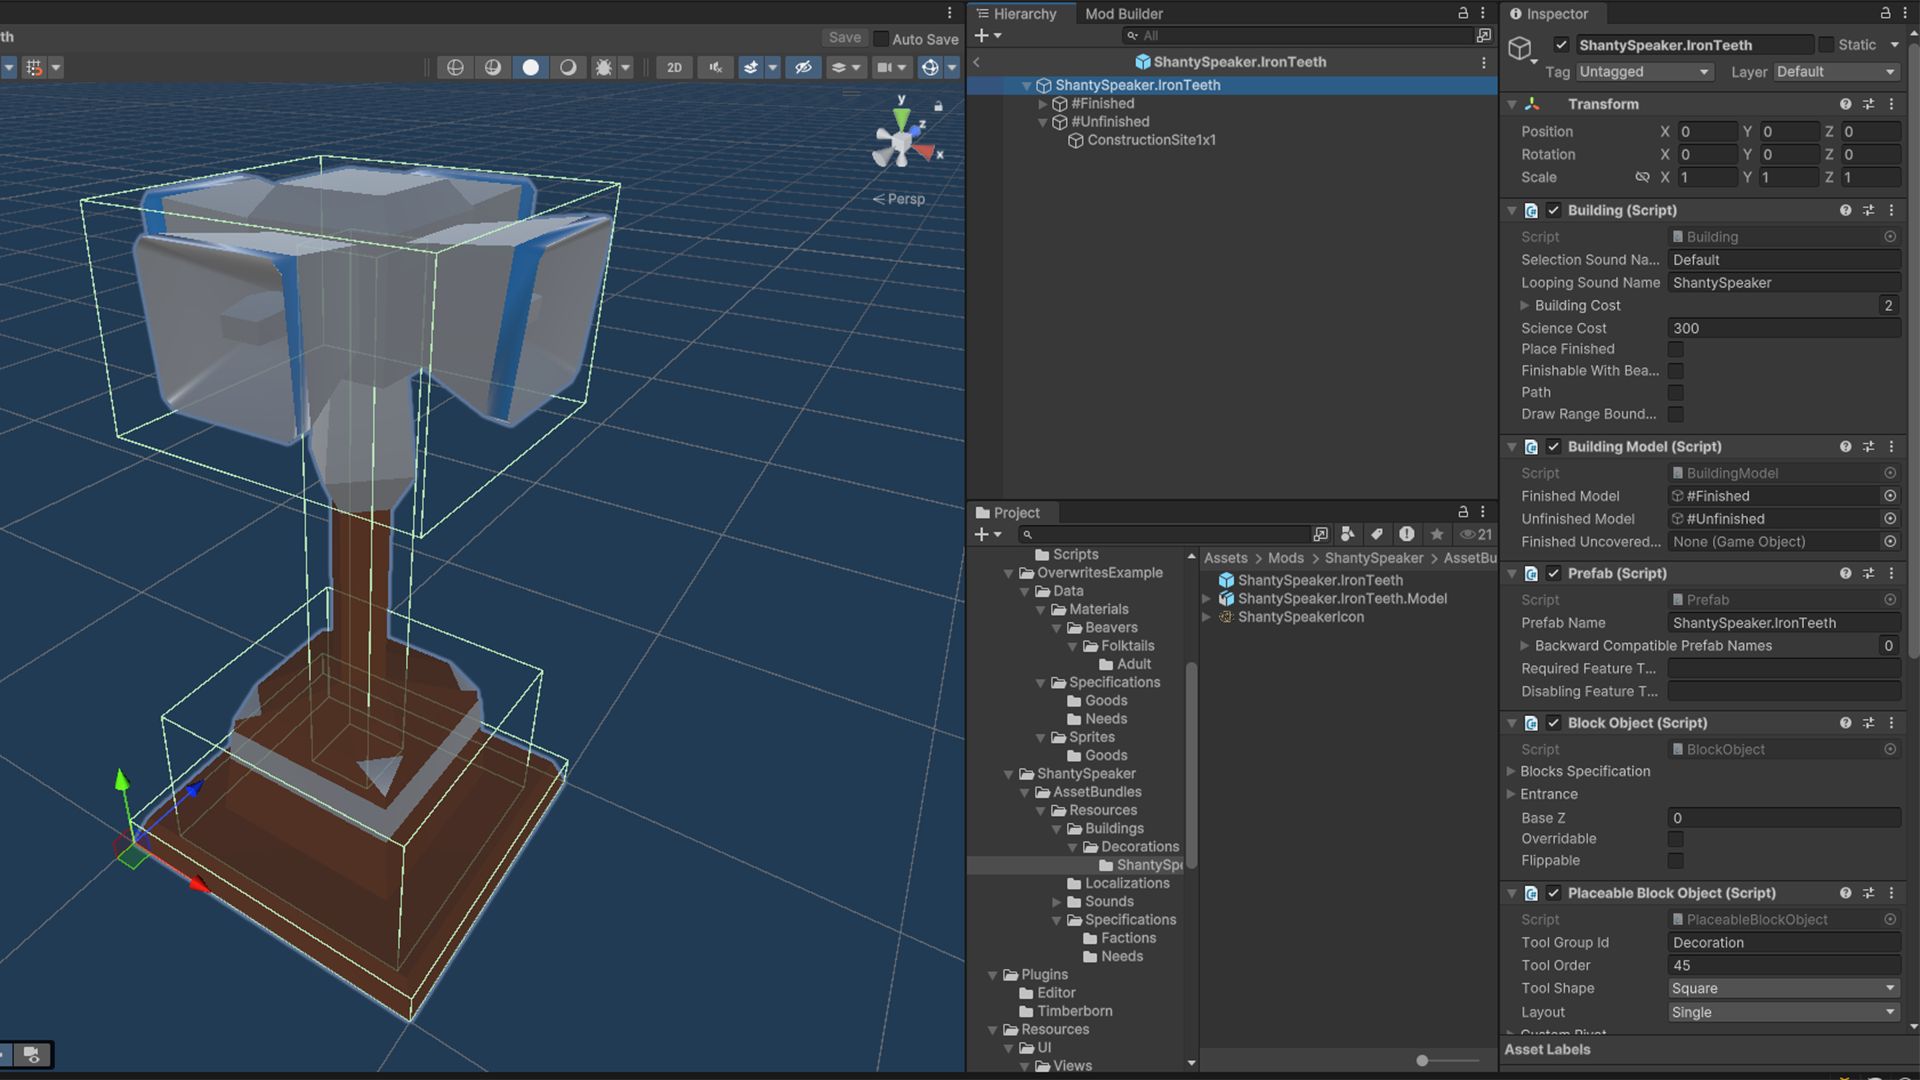Click the scene camera settings icon
The width and height of the screenshot is (1920, 1080).
point(884,67)
